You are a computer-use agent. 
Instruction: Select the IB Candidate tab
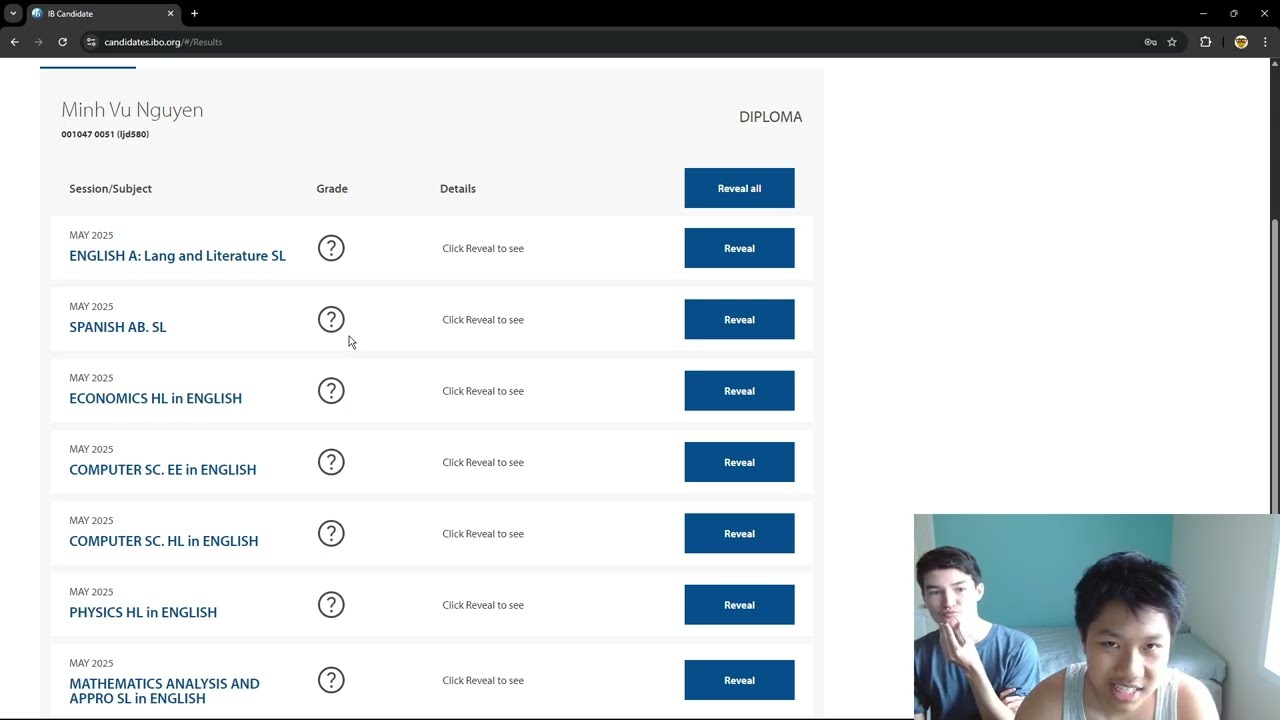point(103,14)
